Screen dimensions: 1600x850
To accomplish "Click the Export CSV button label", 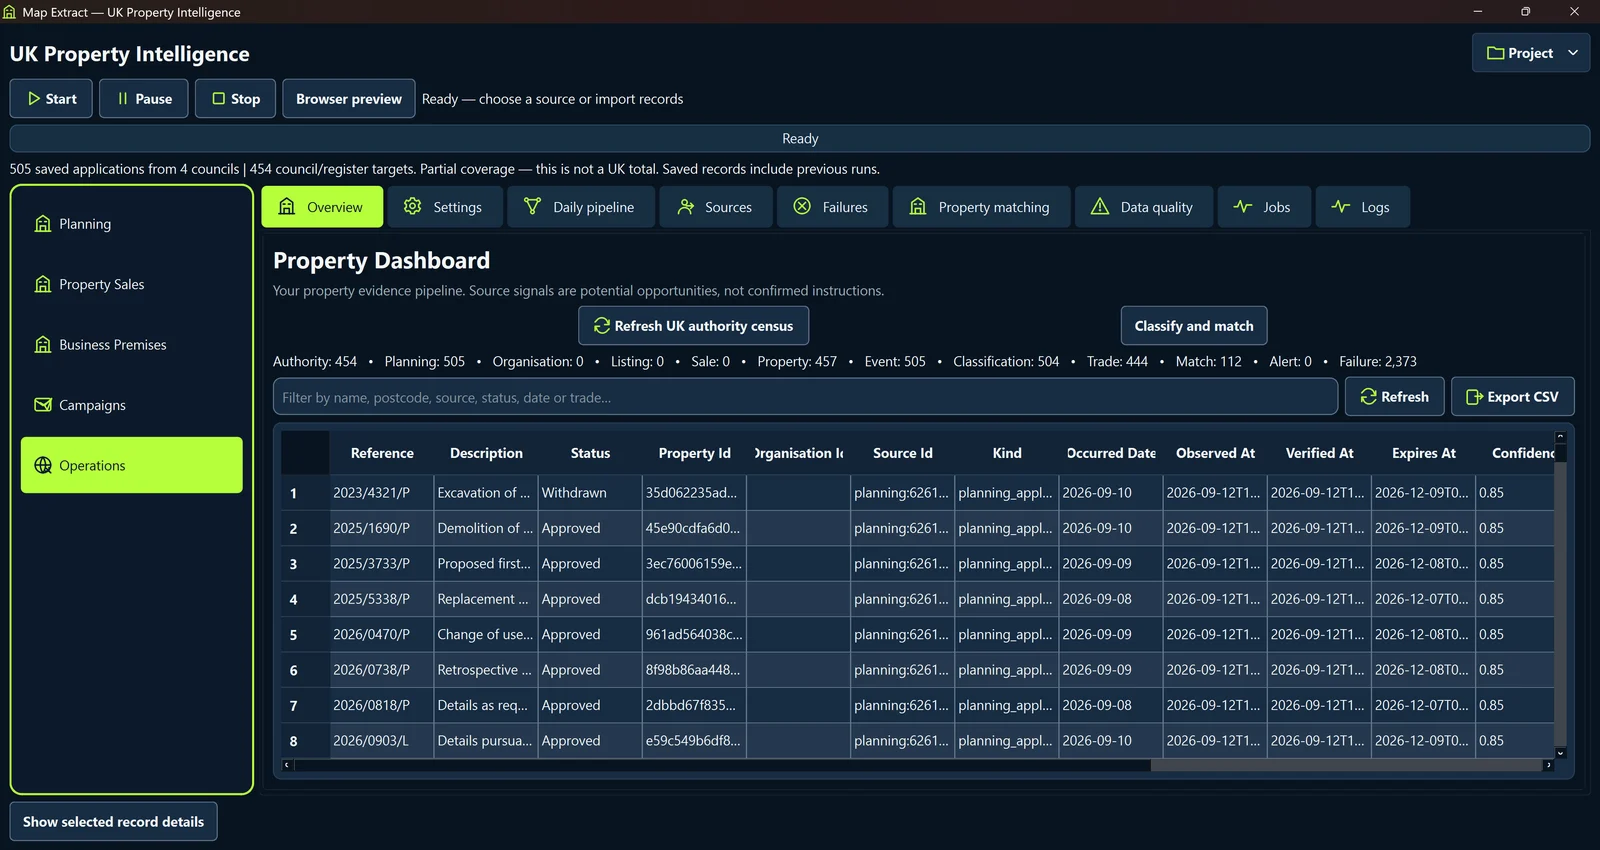I will pos(1523,397).
